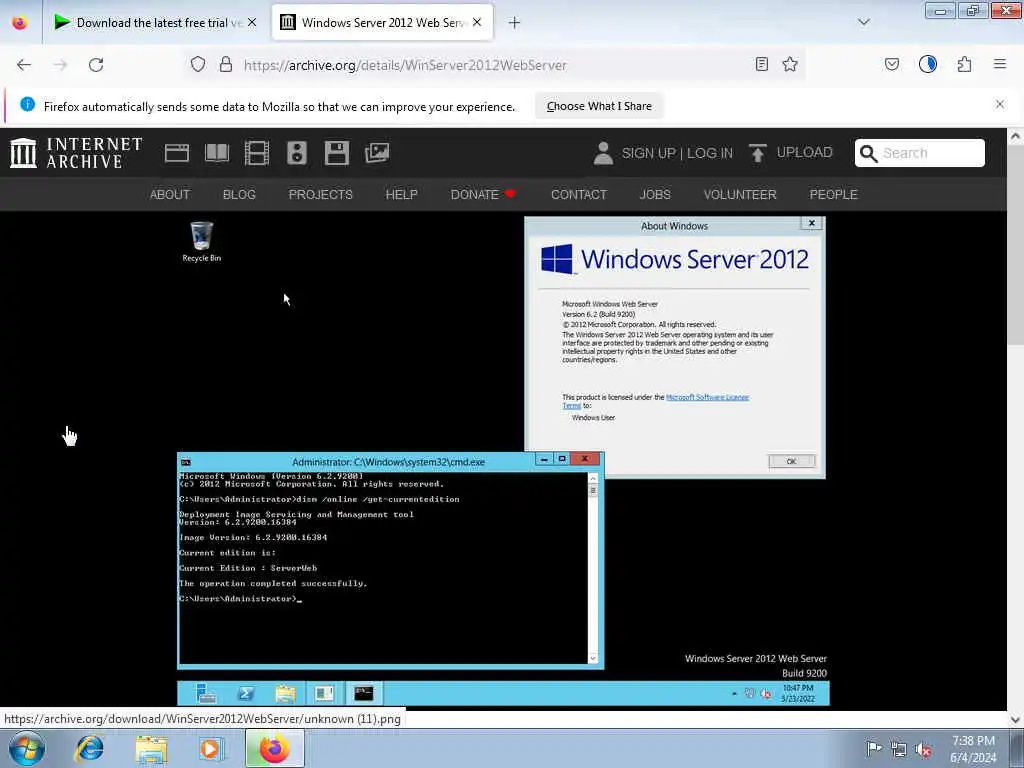
Task: Open the PROJECTS menu item
Action: click(321, 195)
